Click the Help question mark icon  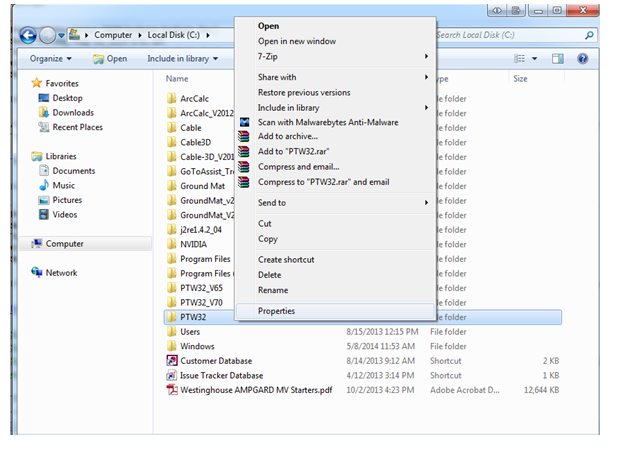click(x=582, y=59)
